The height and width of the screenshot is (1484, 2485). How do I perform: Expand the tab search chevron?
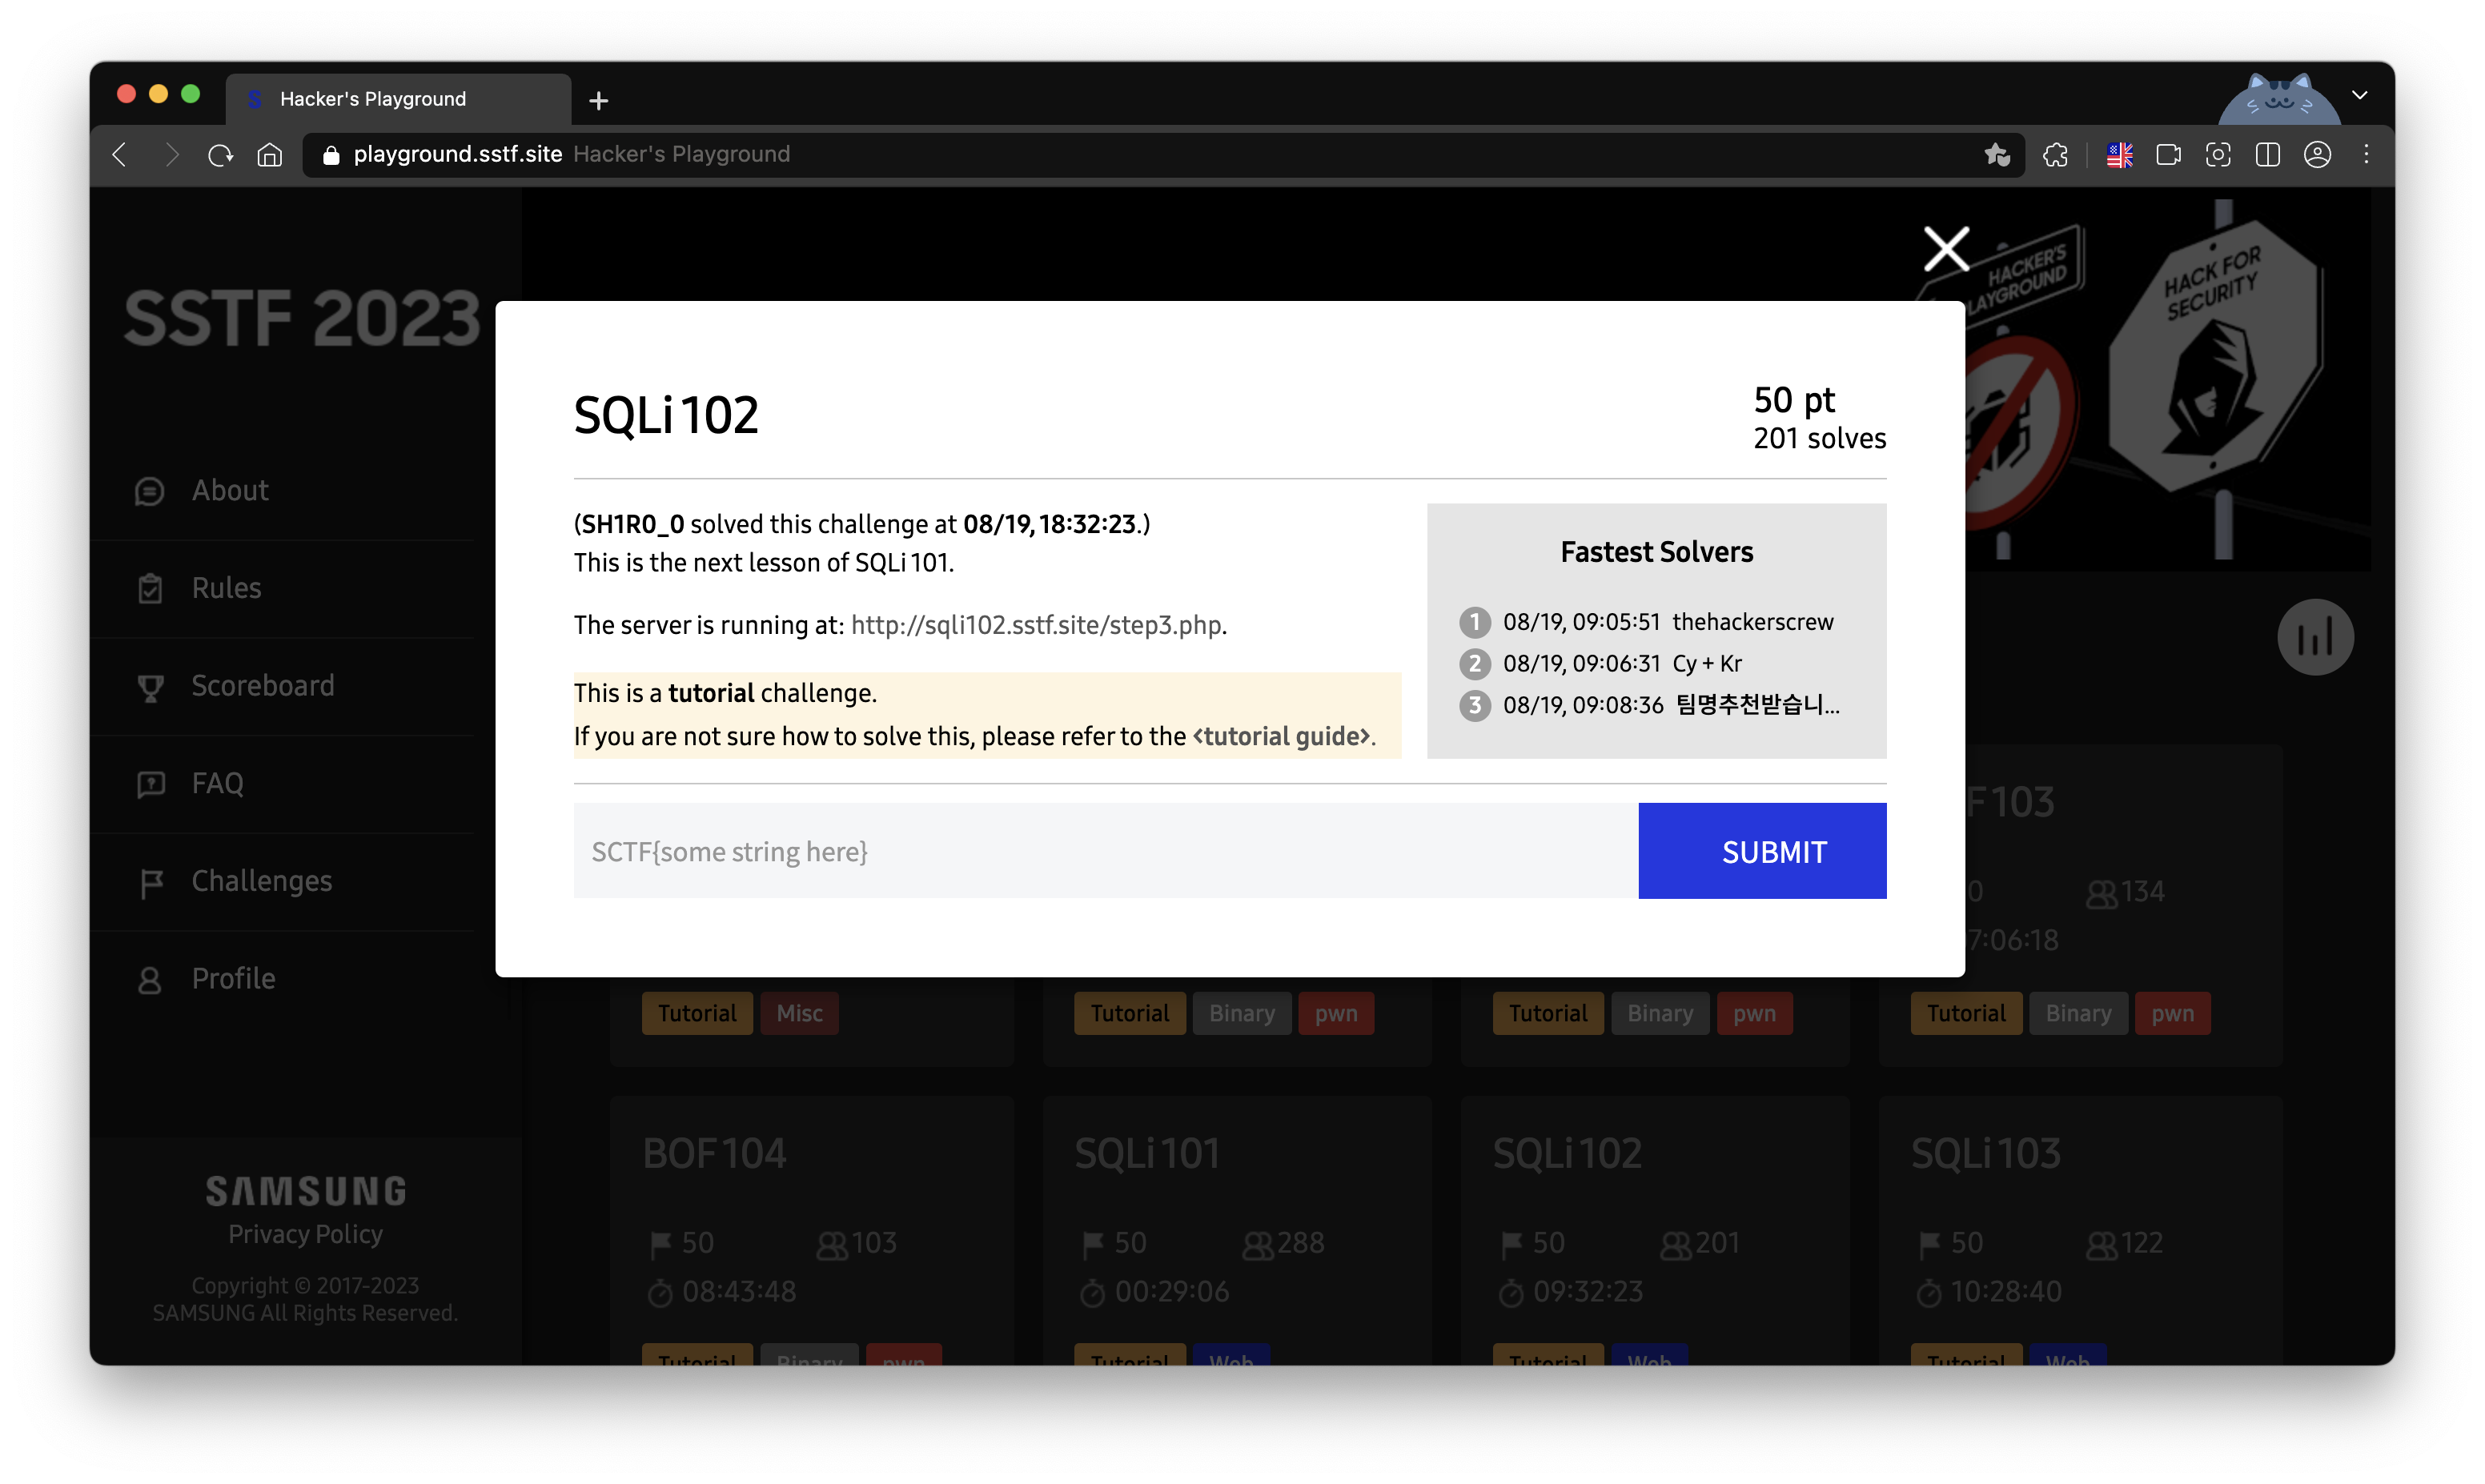pyautogui.click(x=2360, y=96)
